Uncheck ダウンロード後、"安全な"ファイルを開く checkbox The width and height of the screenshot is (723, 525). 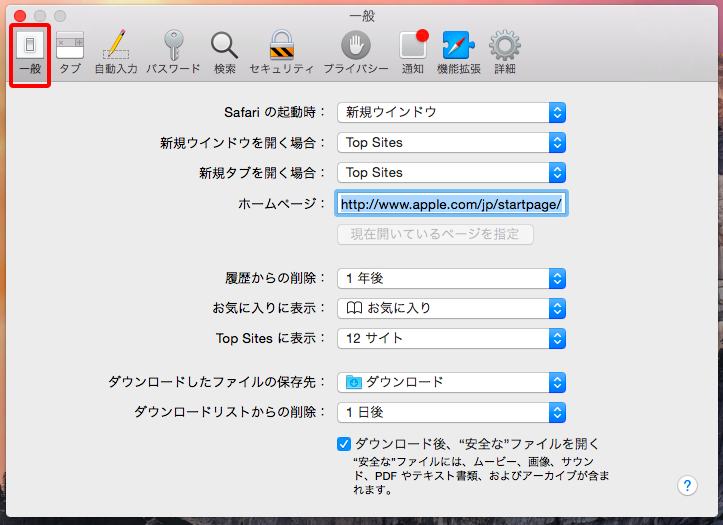[344, 444]
